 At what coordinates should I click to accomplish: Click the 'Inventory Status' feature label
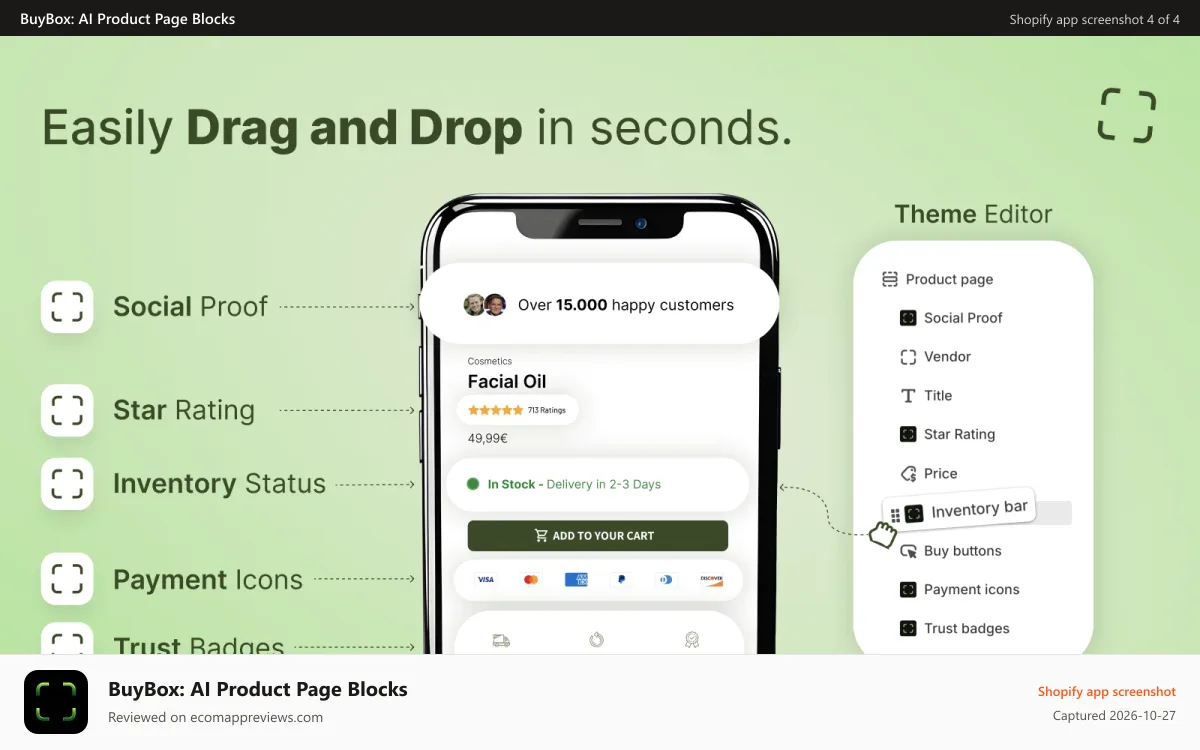(219, 483)
